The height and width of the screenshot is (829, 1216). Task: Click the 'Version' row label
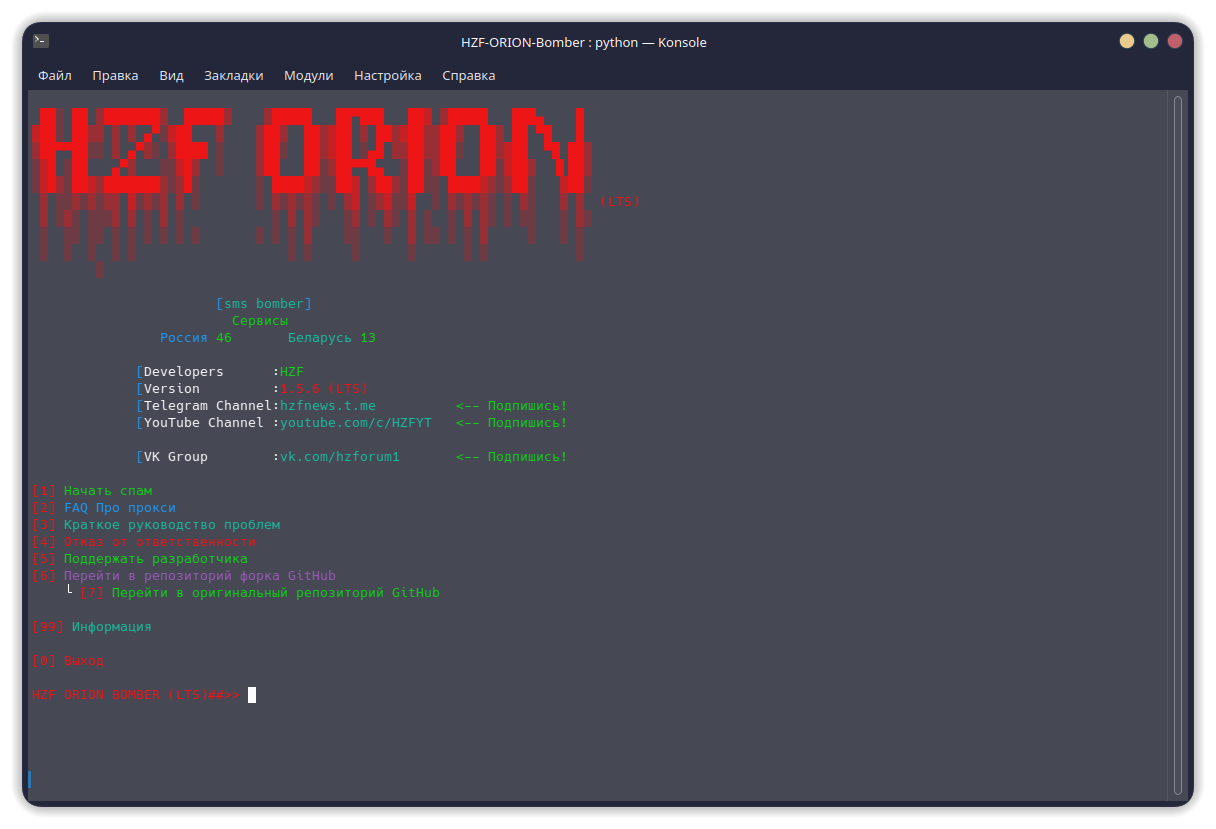[172, 388]
